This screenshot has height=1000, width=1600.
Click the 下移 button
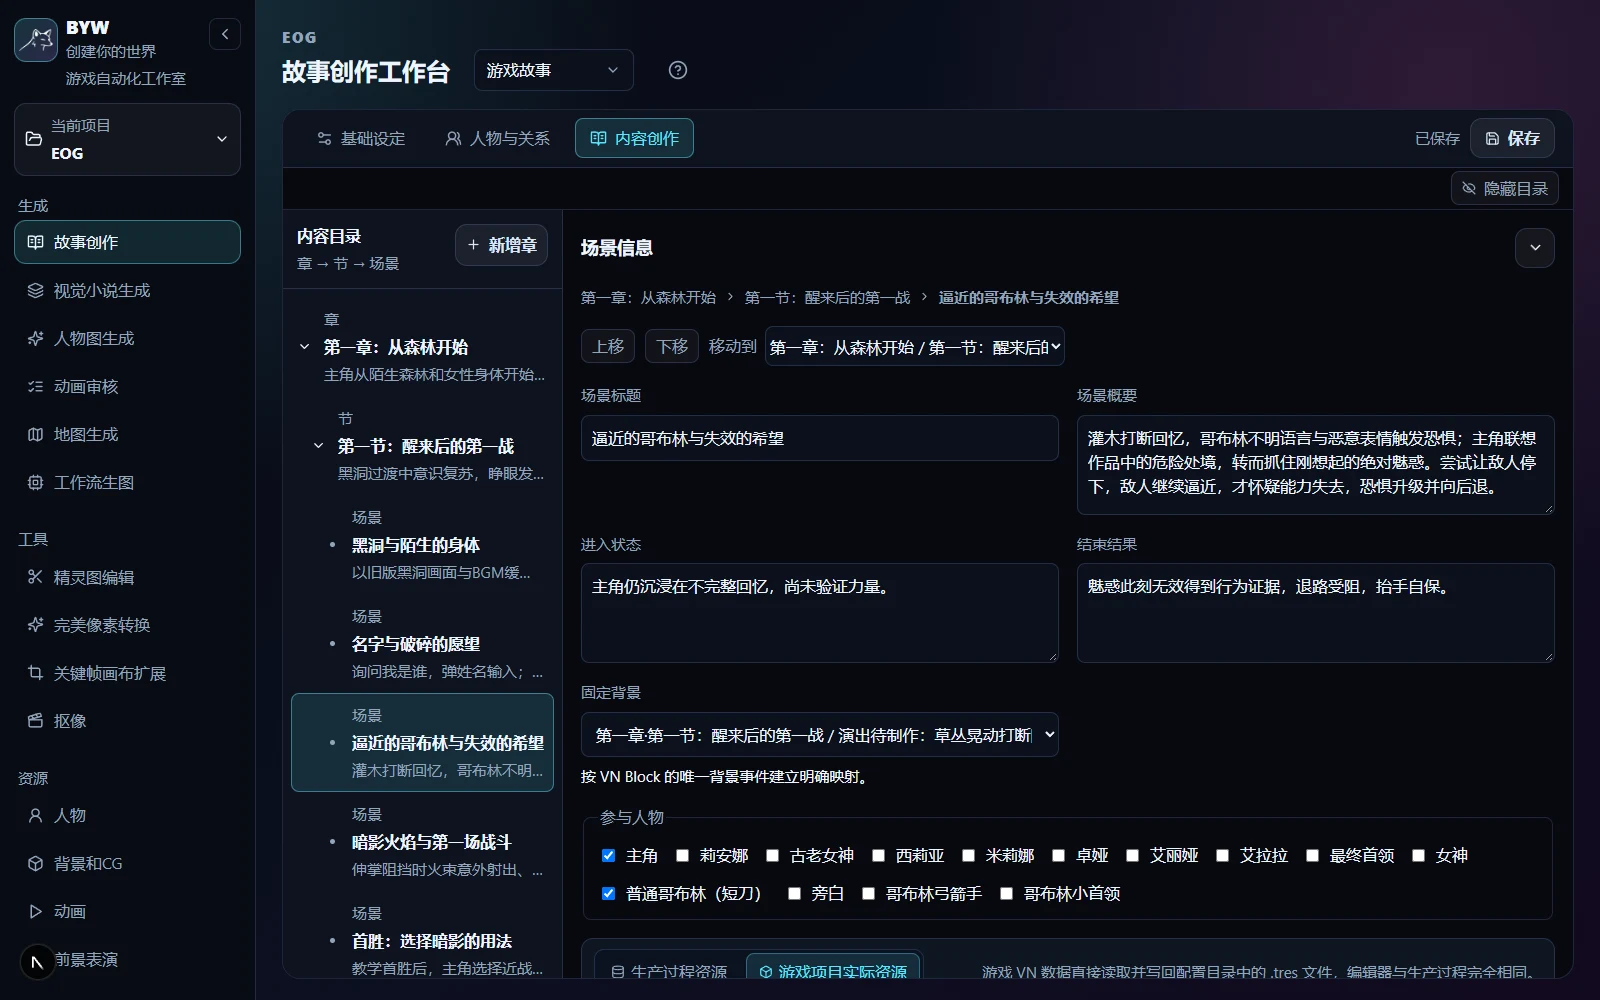pos(672,346)
